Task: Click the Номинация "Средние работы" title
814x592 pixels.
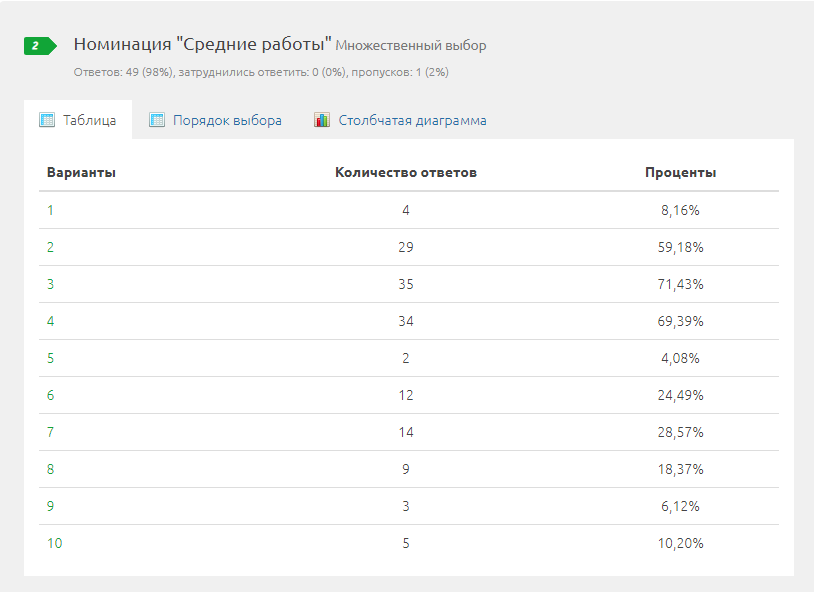Action: (x=202, y=45)
